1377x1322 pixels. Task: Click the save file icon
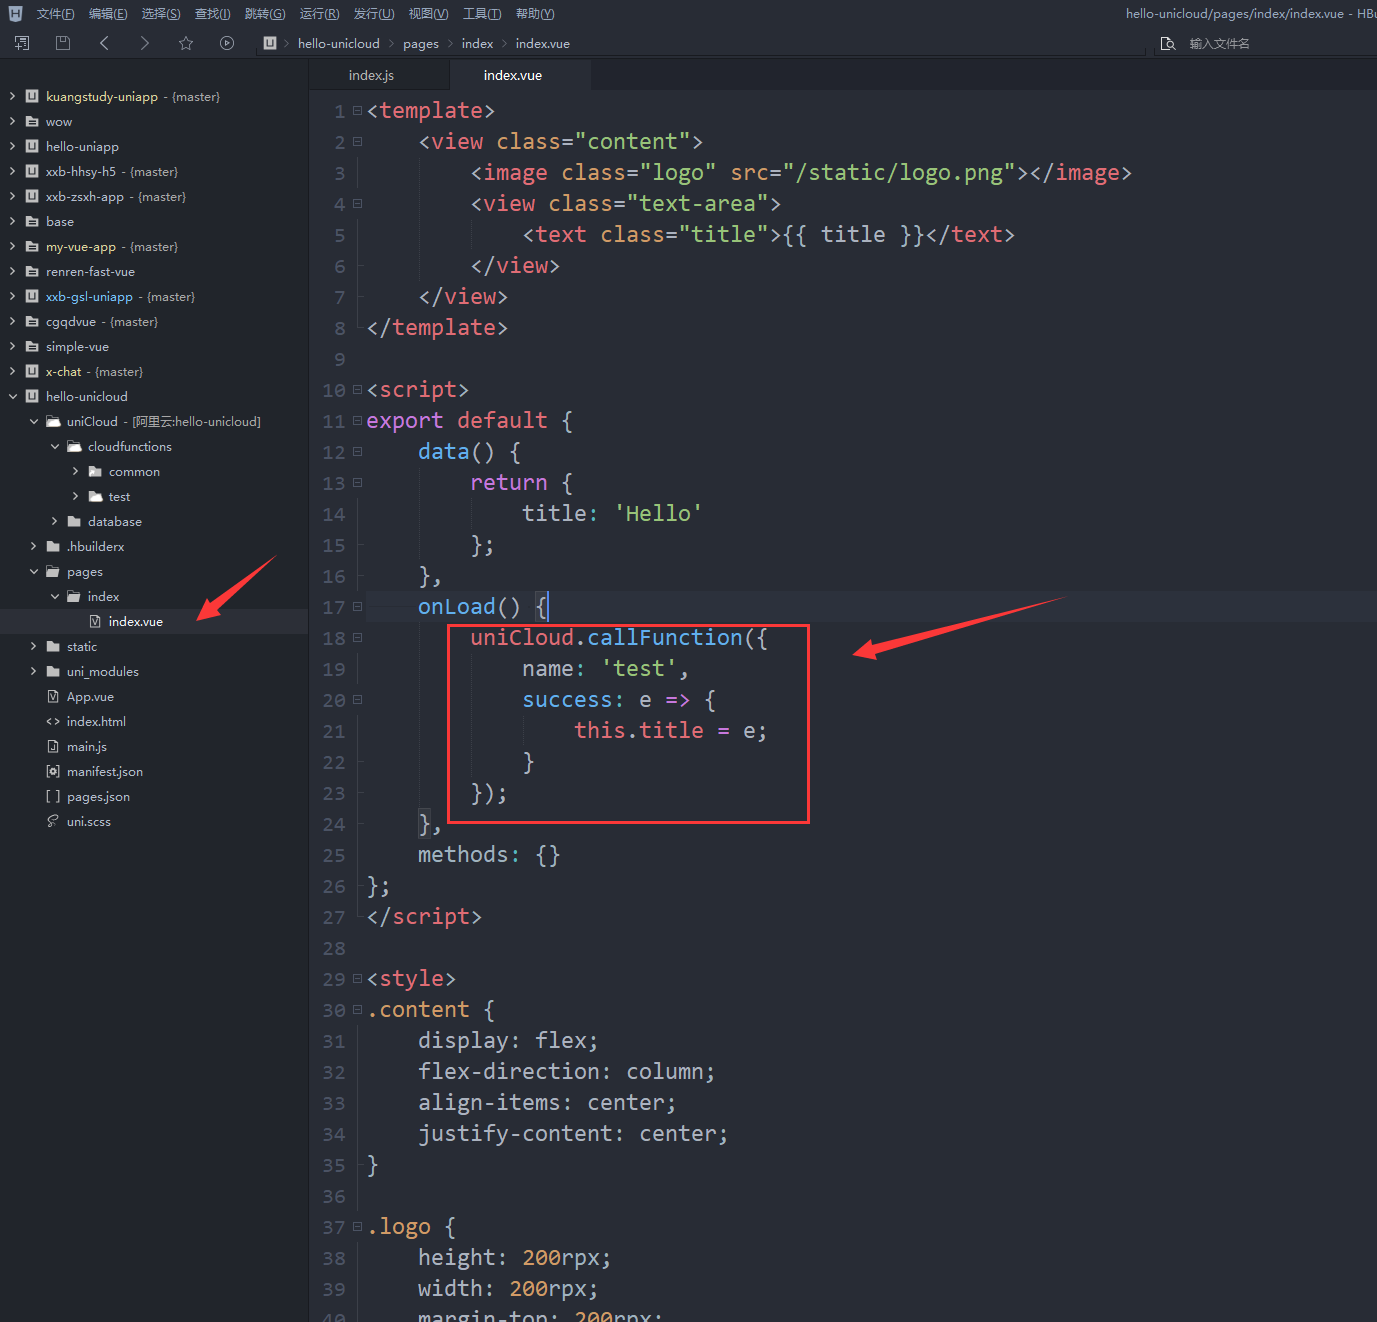tap(63, 43)
